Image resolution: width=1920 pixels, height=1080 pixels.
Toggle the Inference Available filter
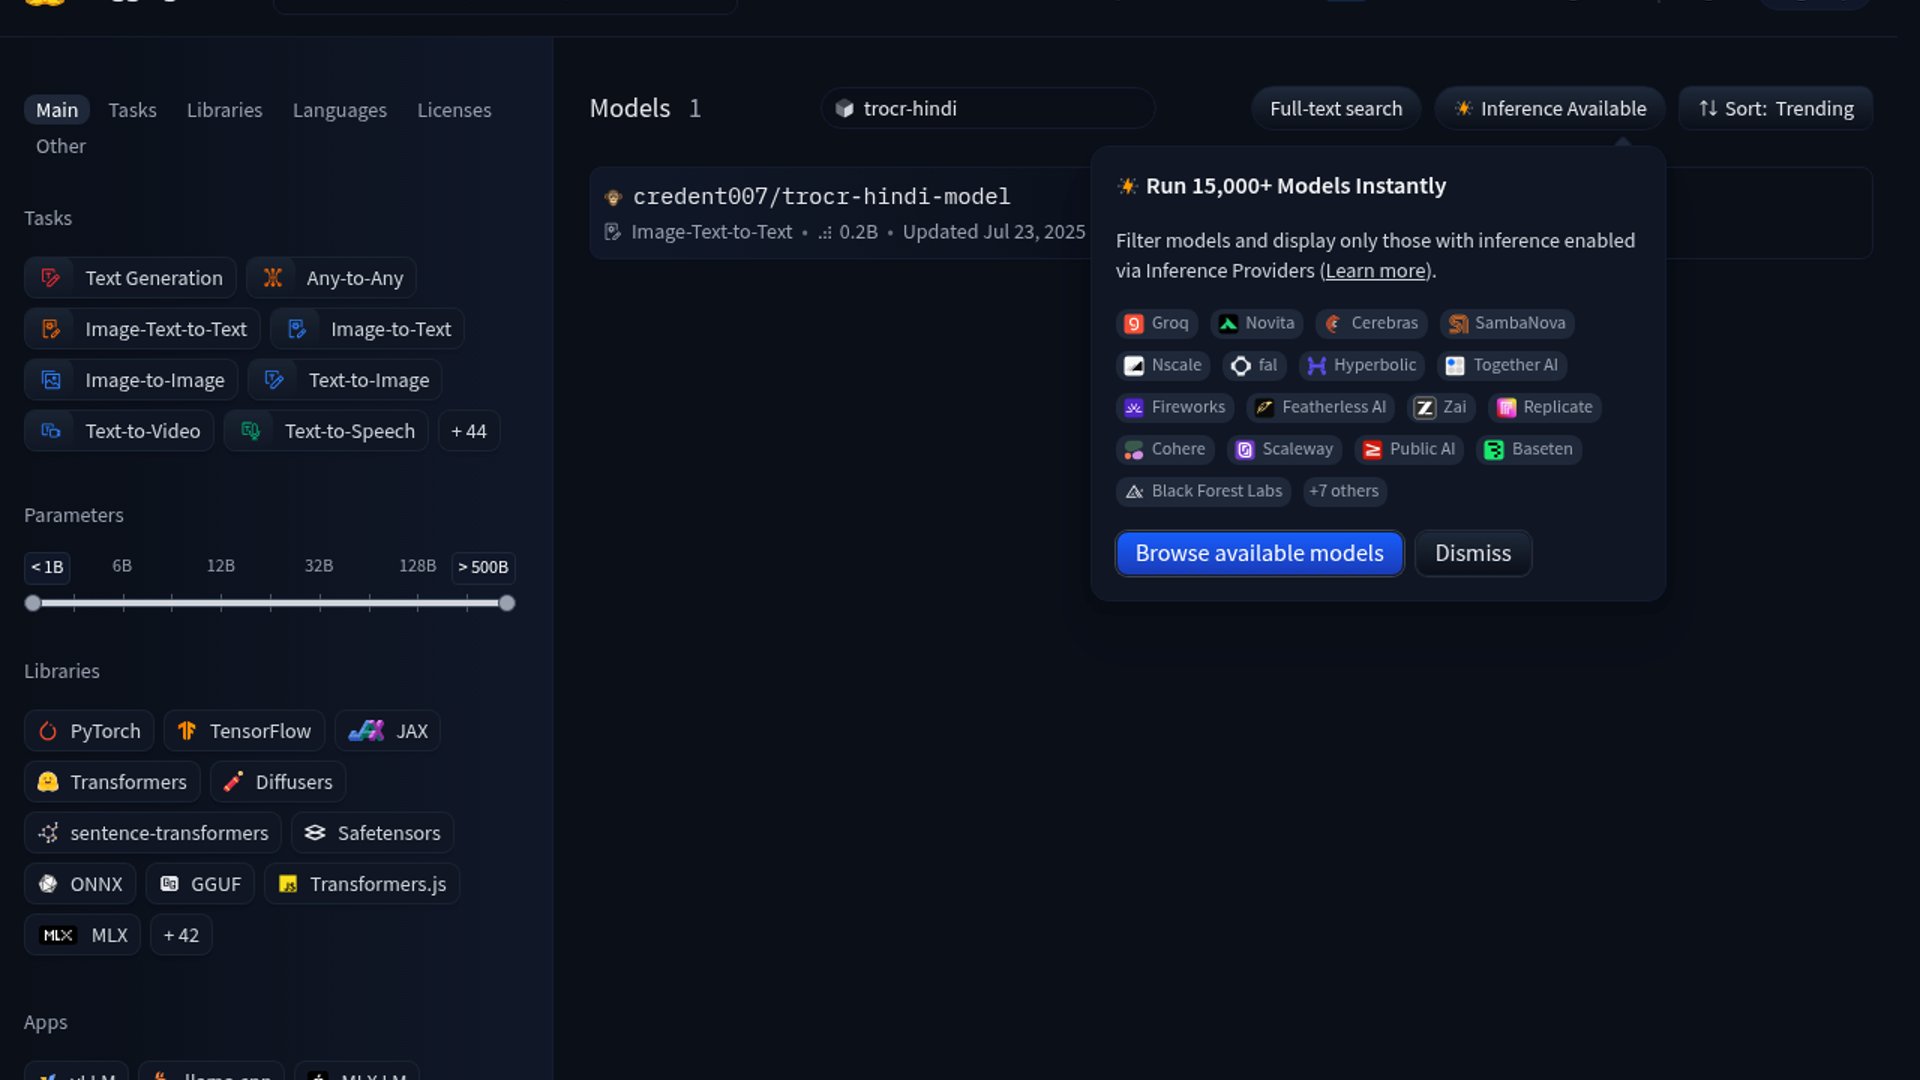coord(1549,109)
